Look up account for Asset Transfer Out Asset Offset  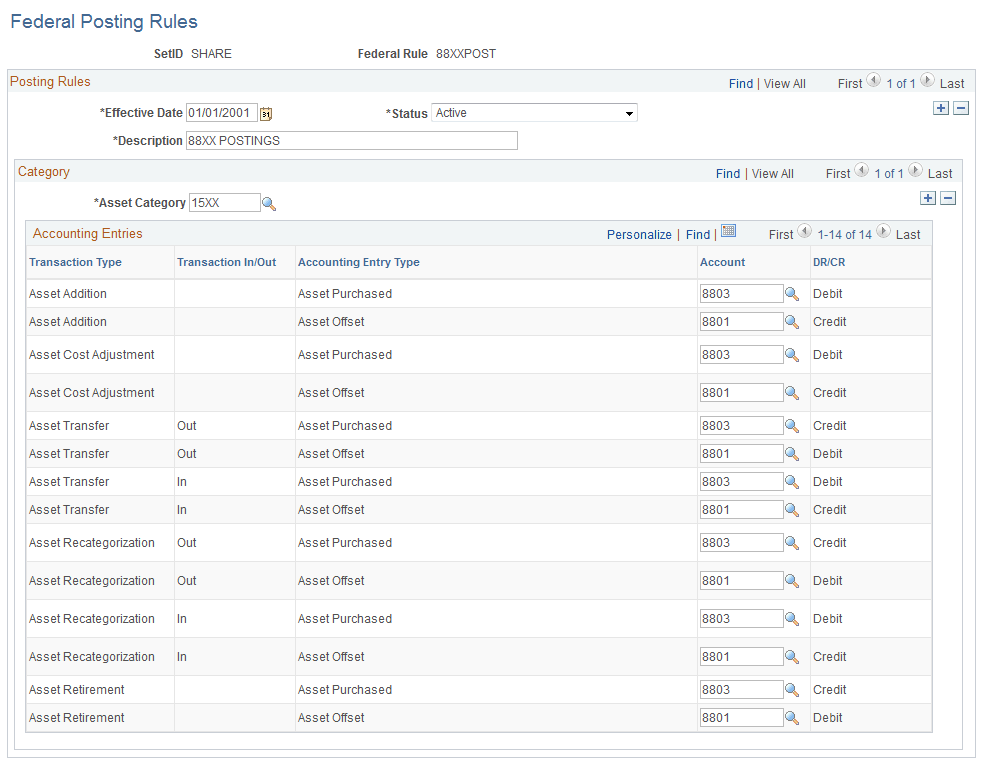(792, 454)
